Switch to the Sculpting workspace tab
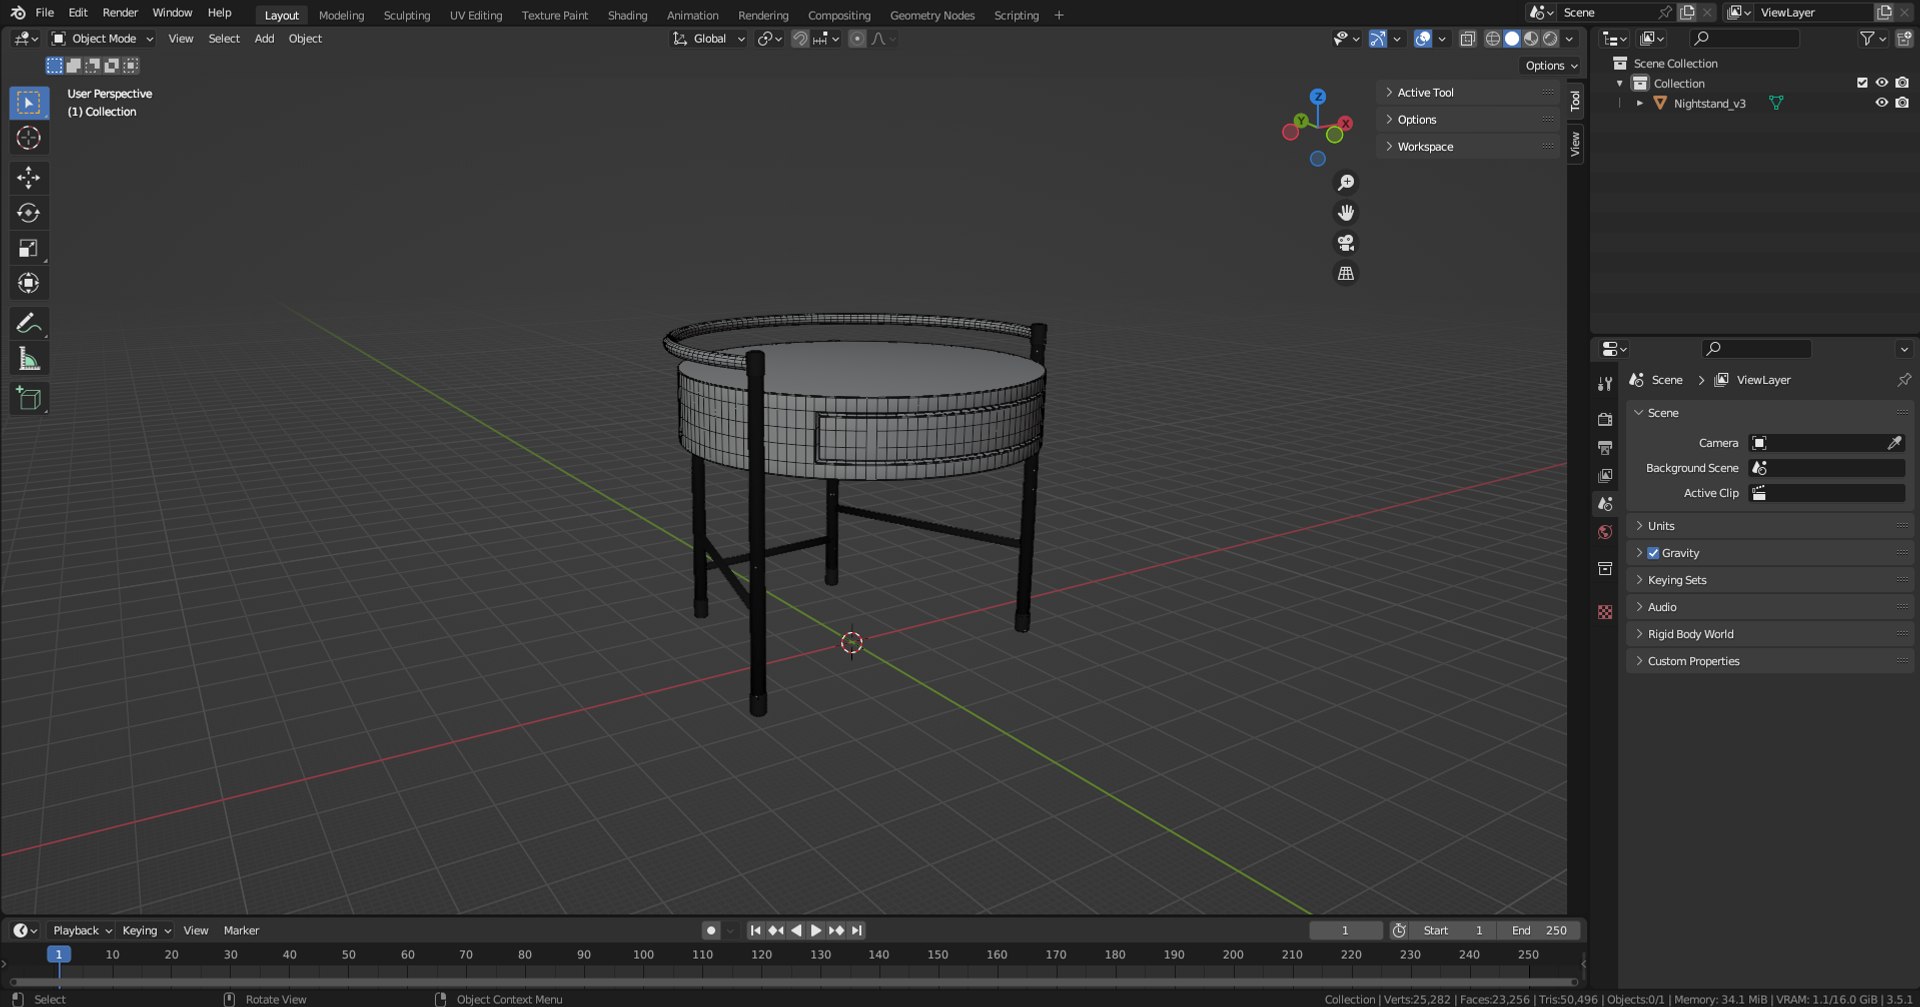This screenshot has height=1007, width=1920. 407,15
